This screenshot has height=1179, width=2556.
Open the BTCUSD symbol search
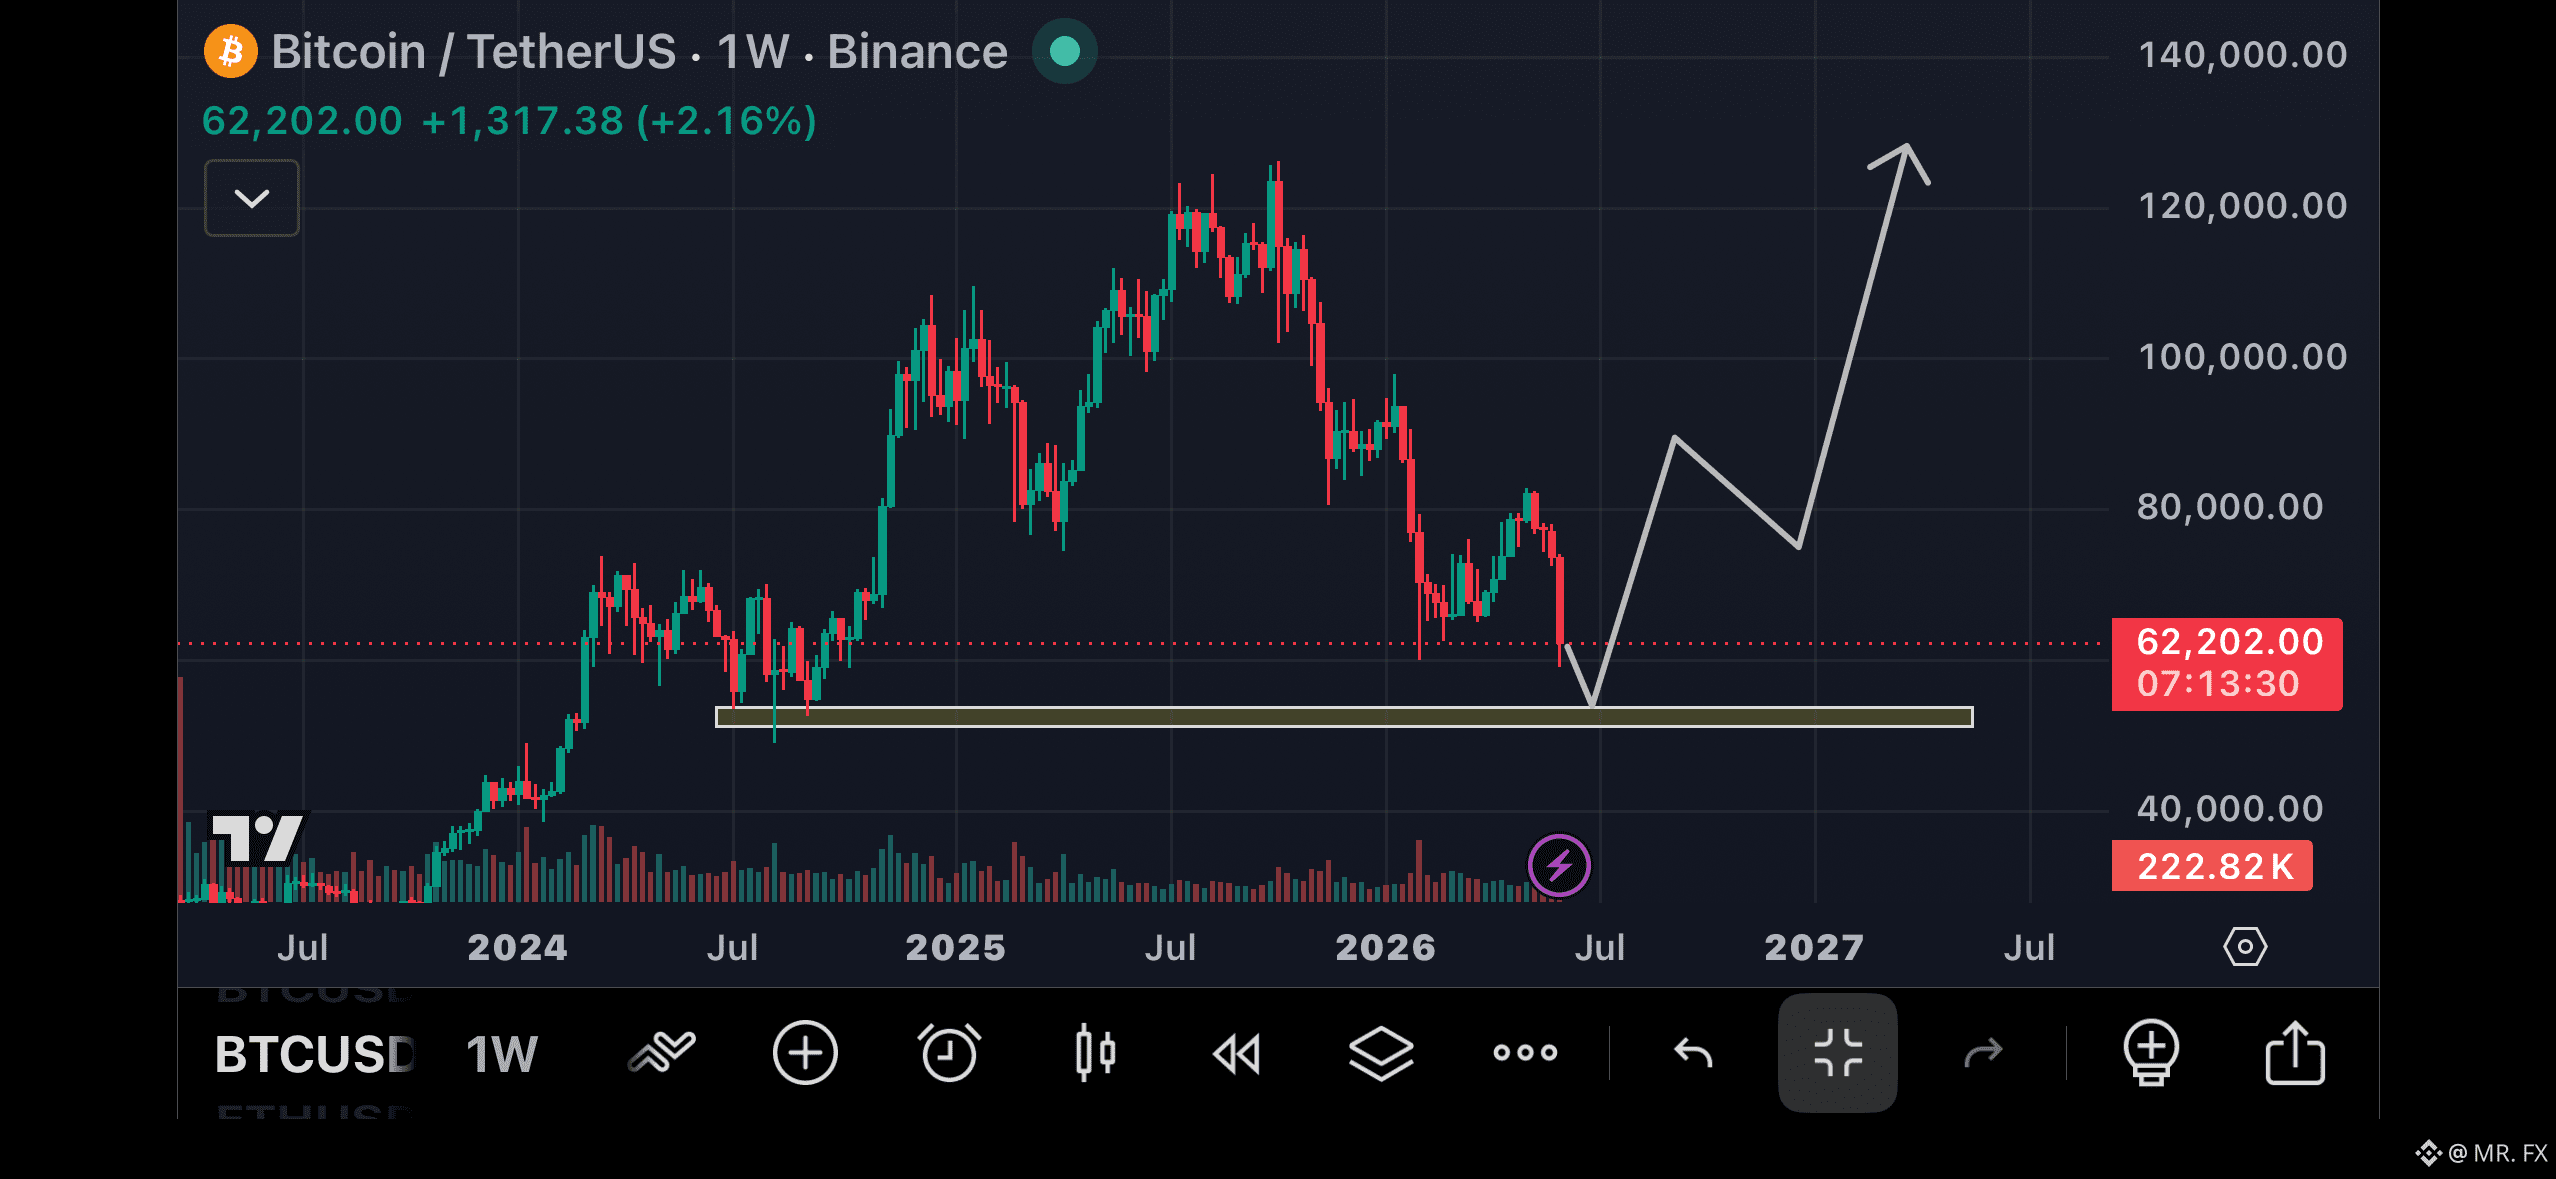(314, 1054)
